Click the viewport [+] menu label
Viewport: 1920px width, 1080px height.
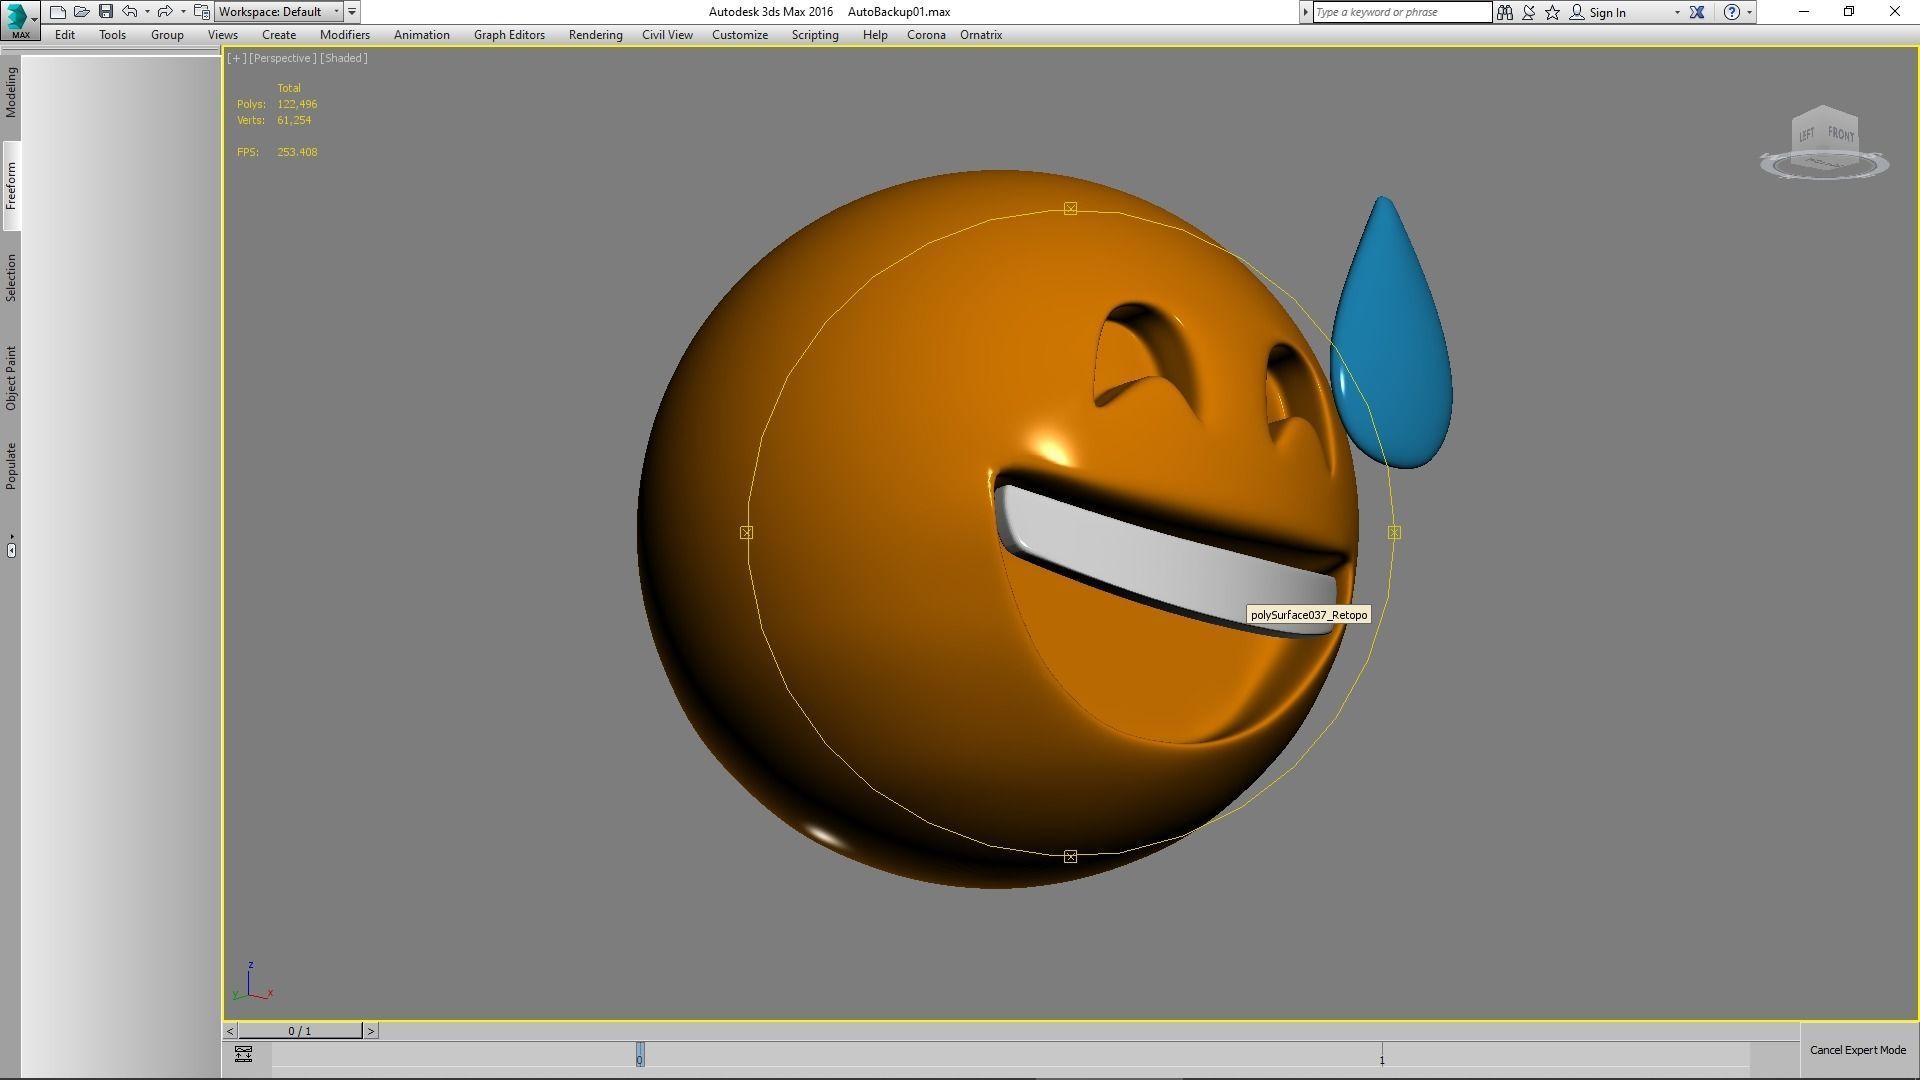[x=236, y=58]
